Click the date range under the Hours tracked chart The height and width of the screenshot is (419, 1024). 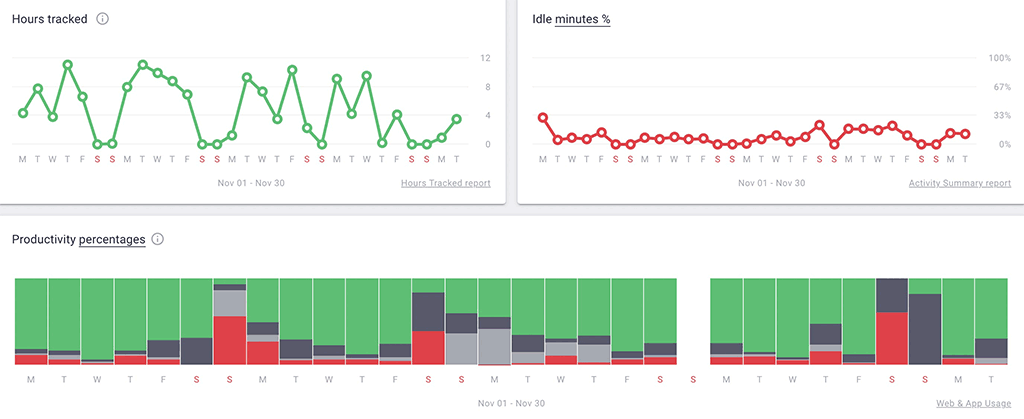[x=253, y=183]
